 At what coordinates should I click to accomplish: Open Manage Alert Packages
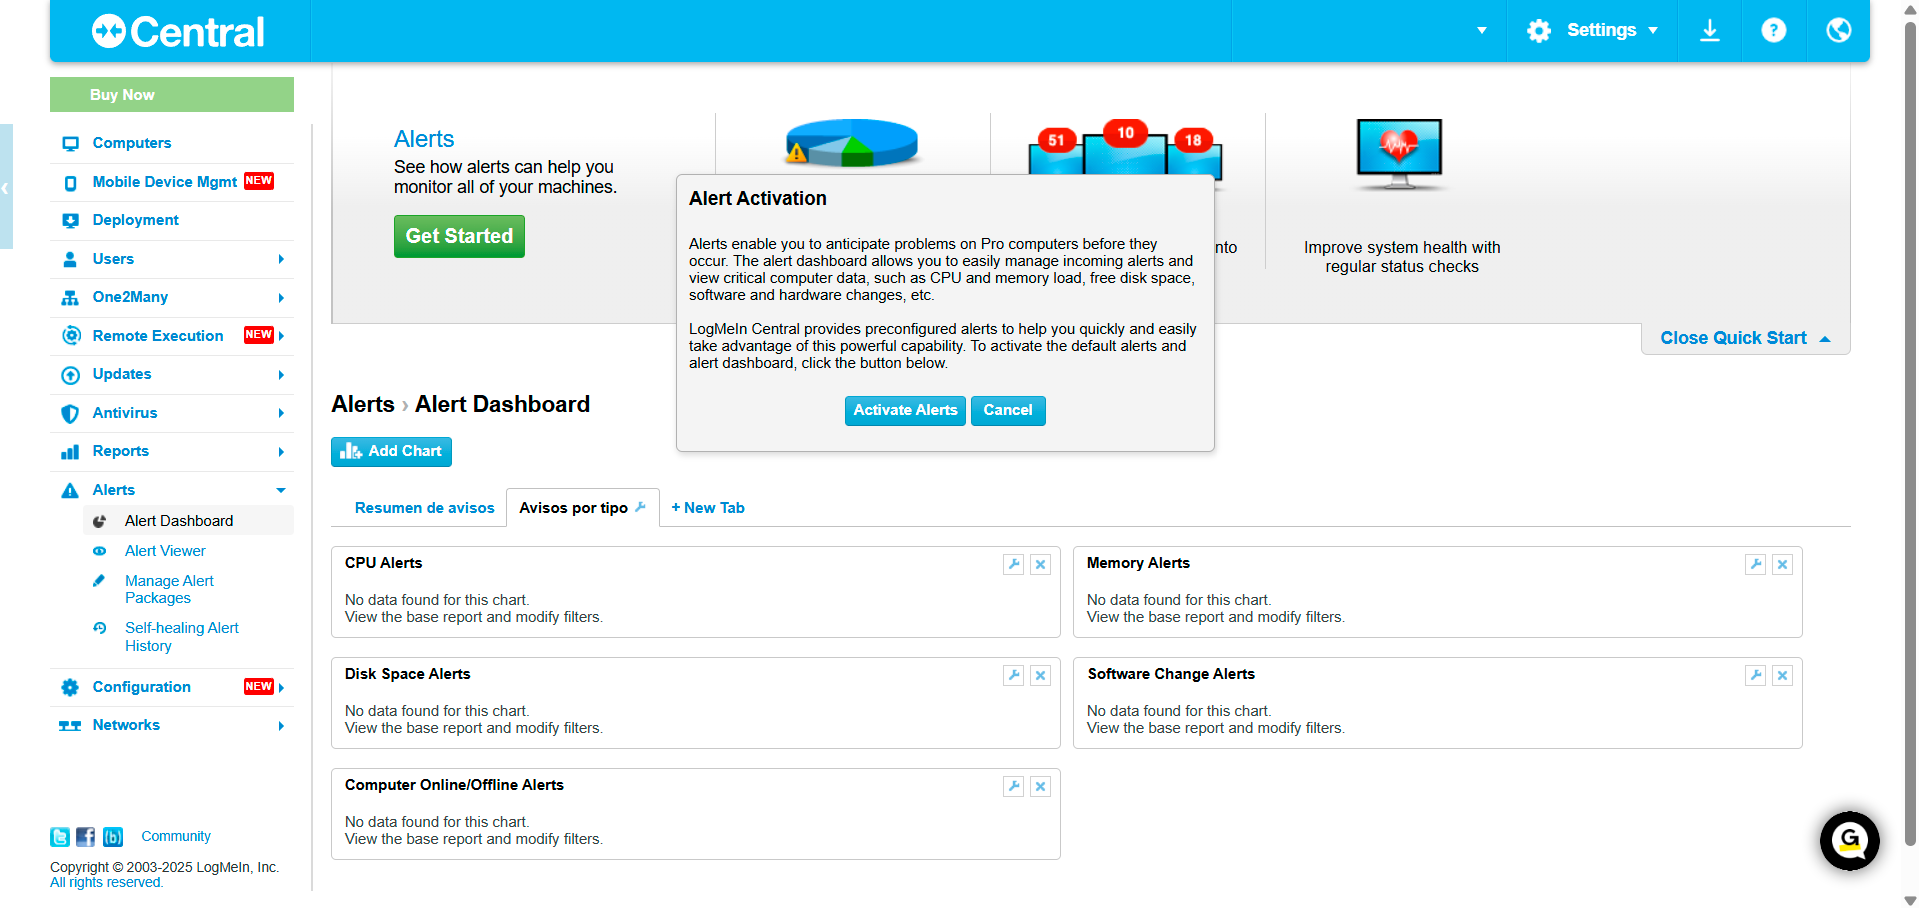click(169, 589)
